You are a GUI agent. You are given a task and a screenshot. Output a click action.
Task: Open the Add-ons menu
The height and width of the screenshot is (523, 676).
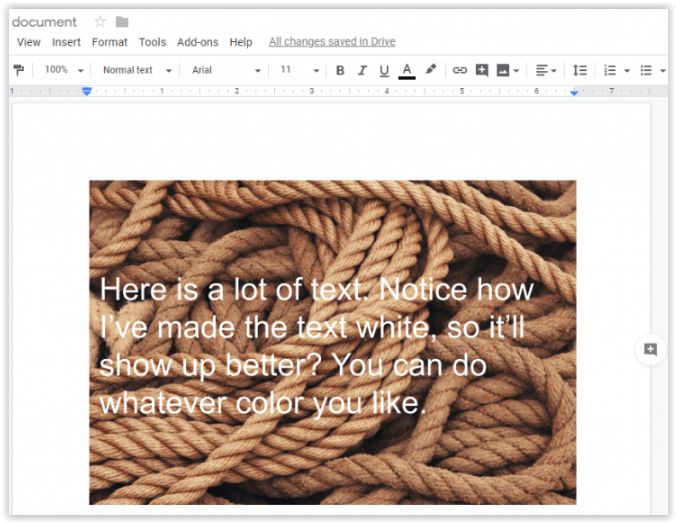coord(197,42)
